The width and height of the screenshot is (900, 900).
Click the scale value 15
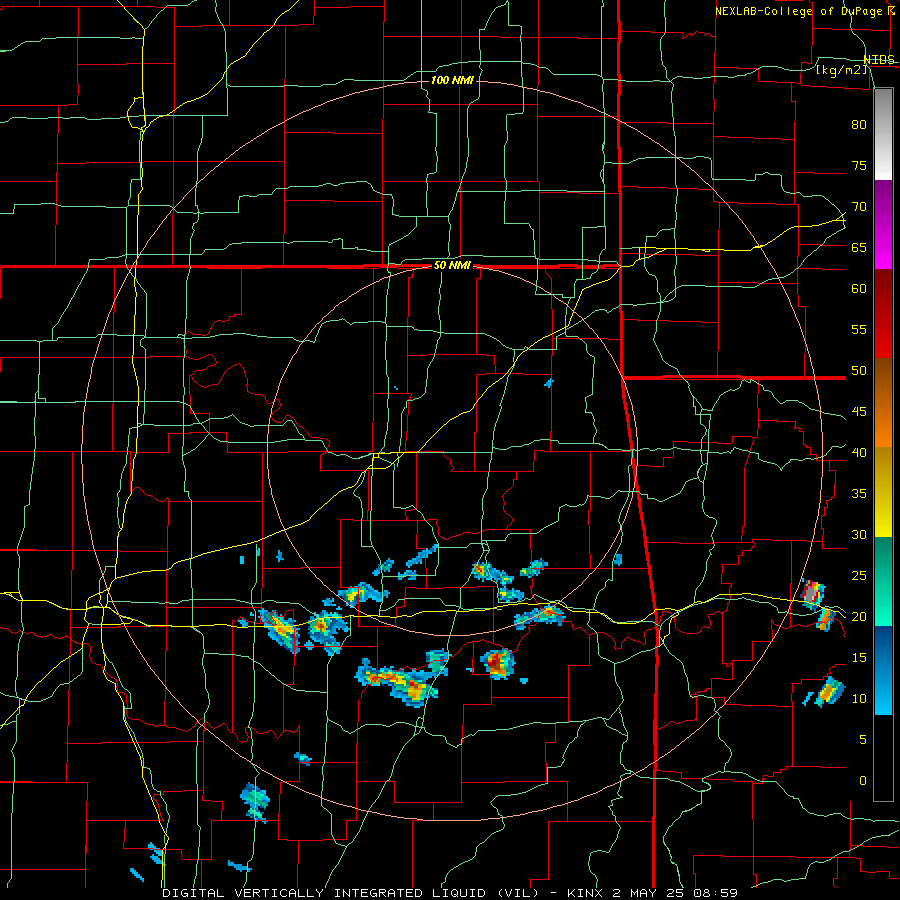click(859, 657)
